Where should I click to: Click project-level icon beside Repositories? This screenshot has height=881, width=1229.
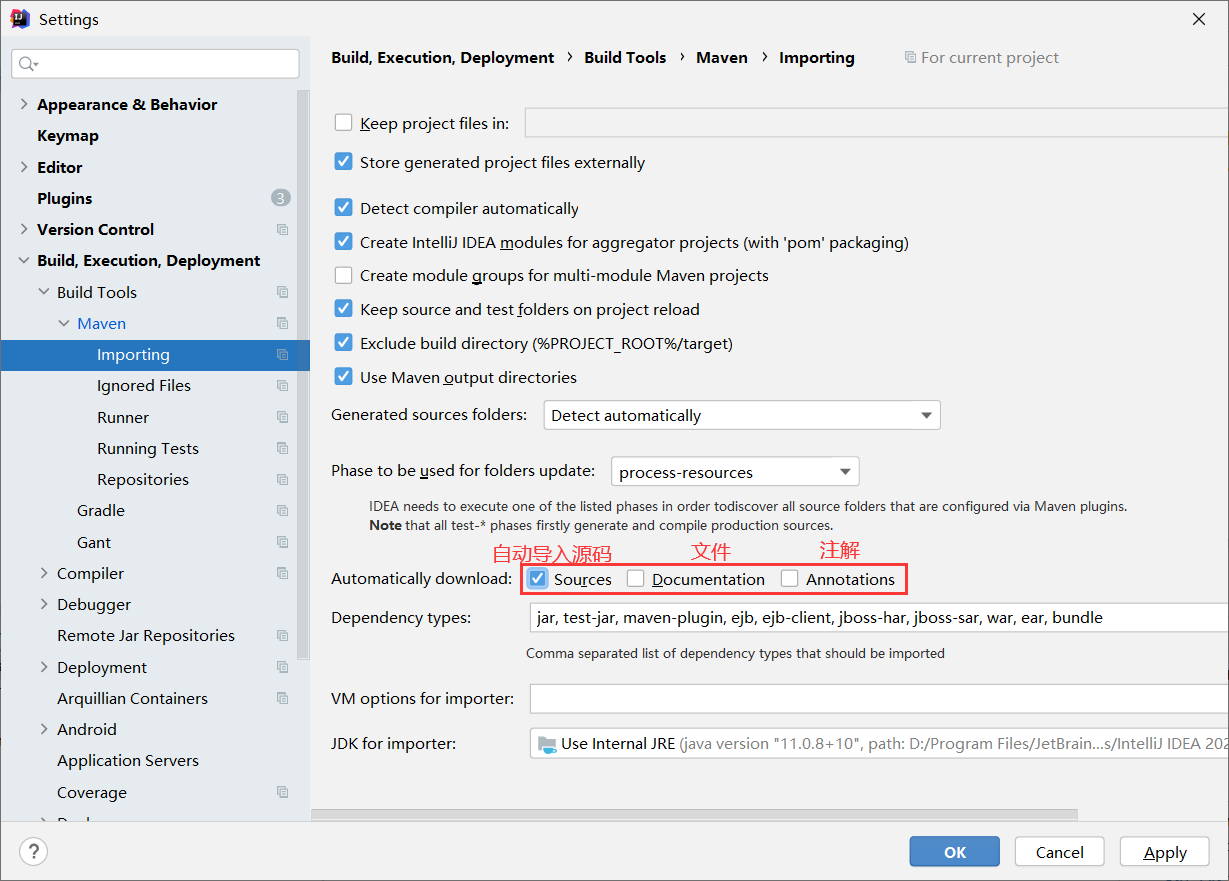pos(282,480)
